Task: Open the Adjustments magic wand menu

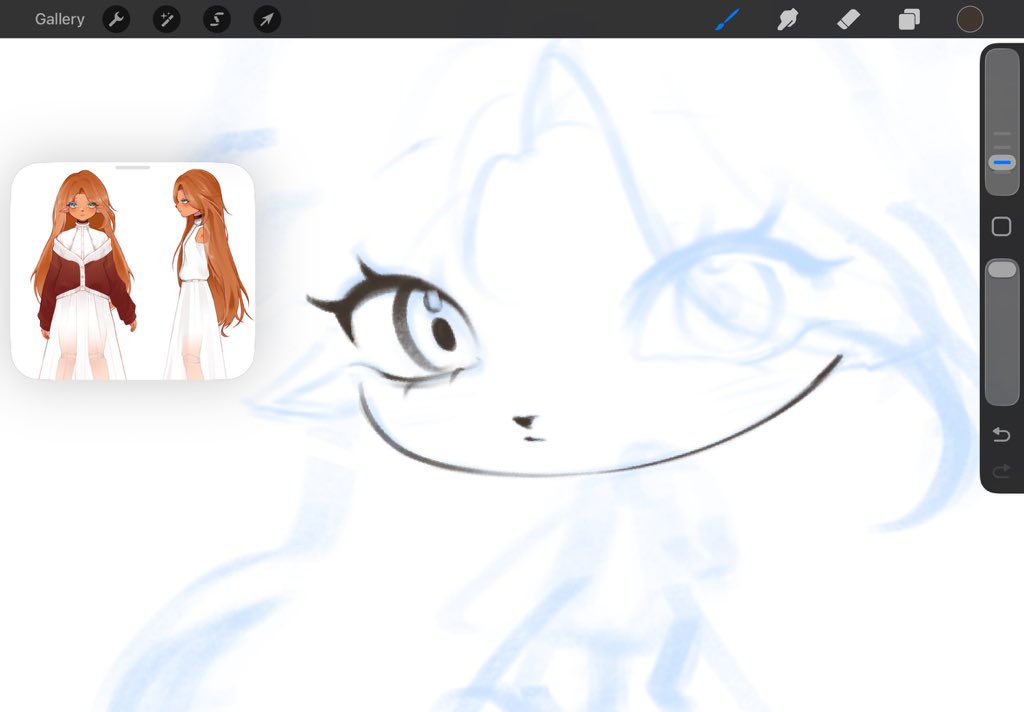Action: pyautogui.click(x=167, y=20)
